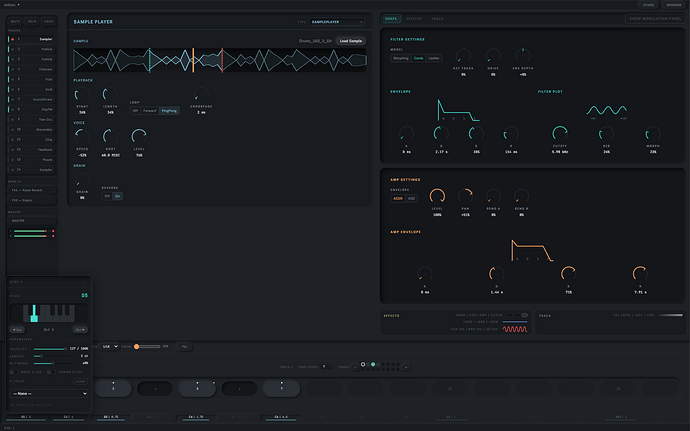
Task: Click the Cutoff knob
Action: (560, 133)
